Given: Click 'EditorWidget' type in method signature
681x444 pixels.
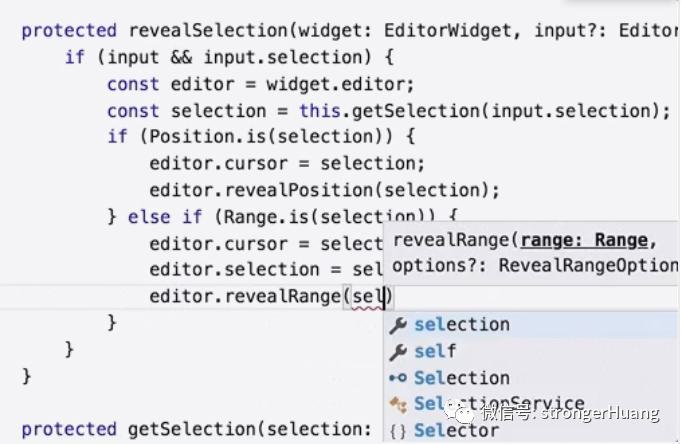Looking at the screenshot, I should (447, 30).
